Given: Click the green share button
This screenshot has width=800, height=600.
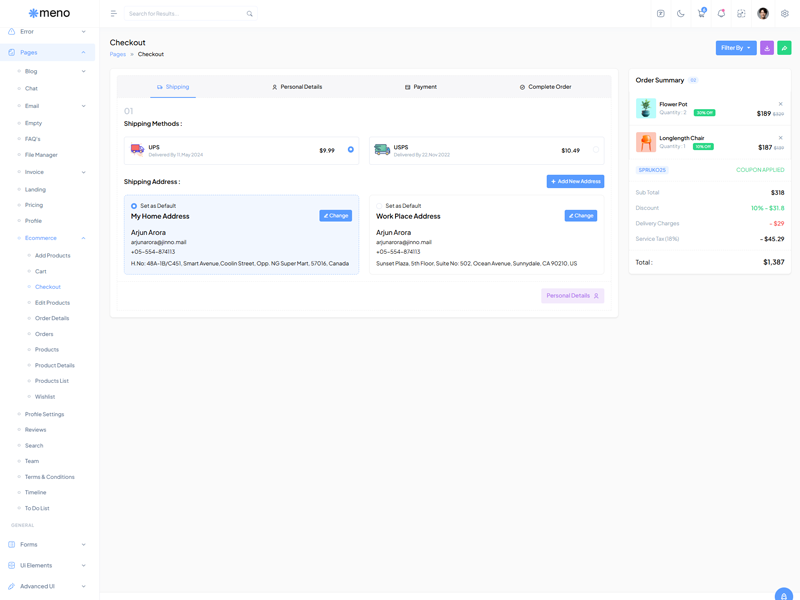Looking at the screenshot, I should 784,48.
